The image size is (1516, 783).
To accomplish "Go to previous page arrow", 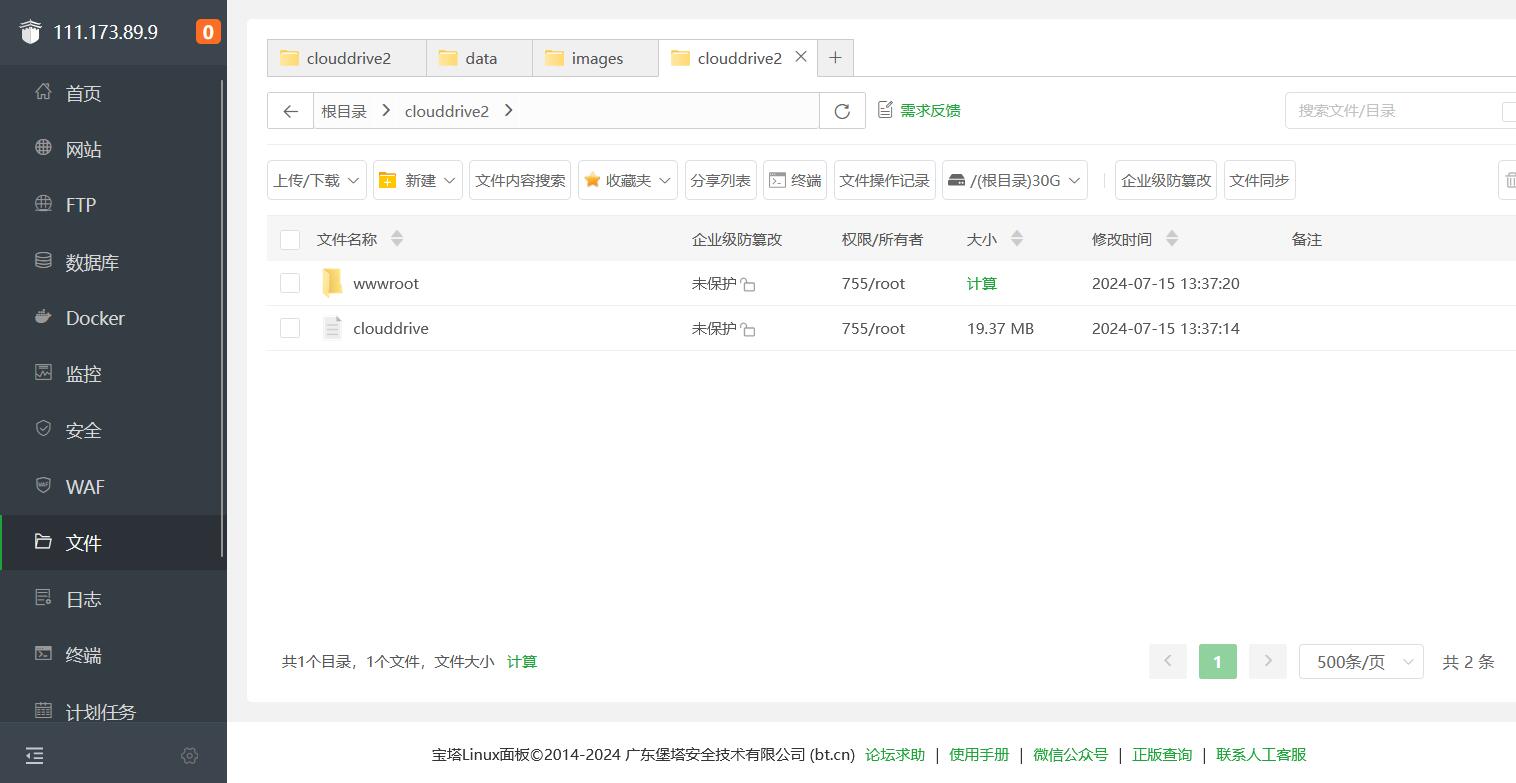I will [1168, 661].
